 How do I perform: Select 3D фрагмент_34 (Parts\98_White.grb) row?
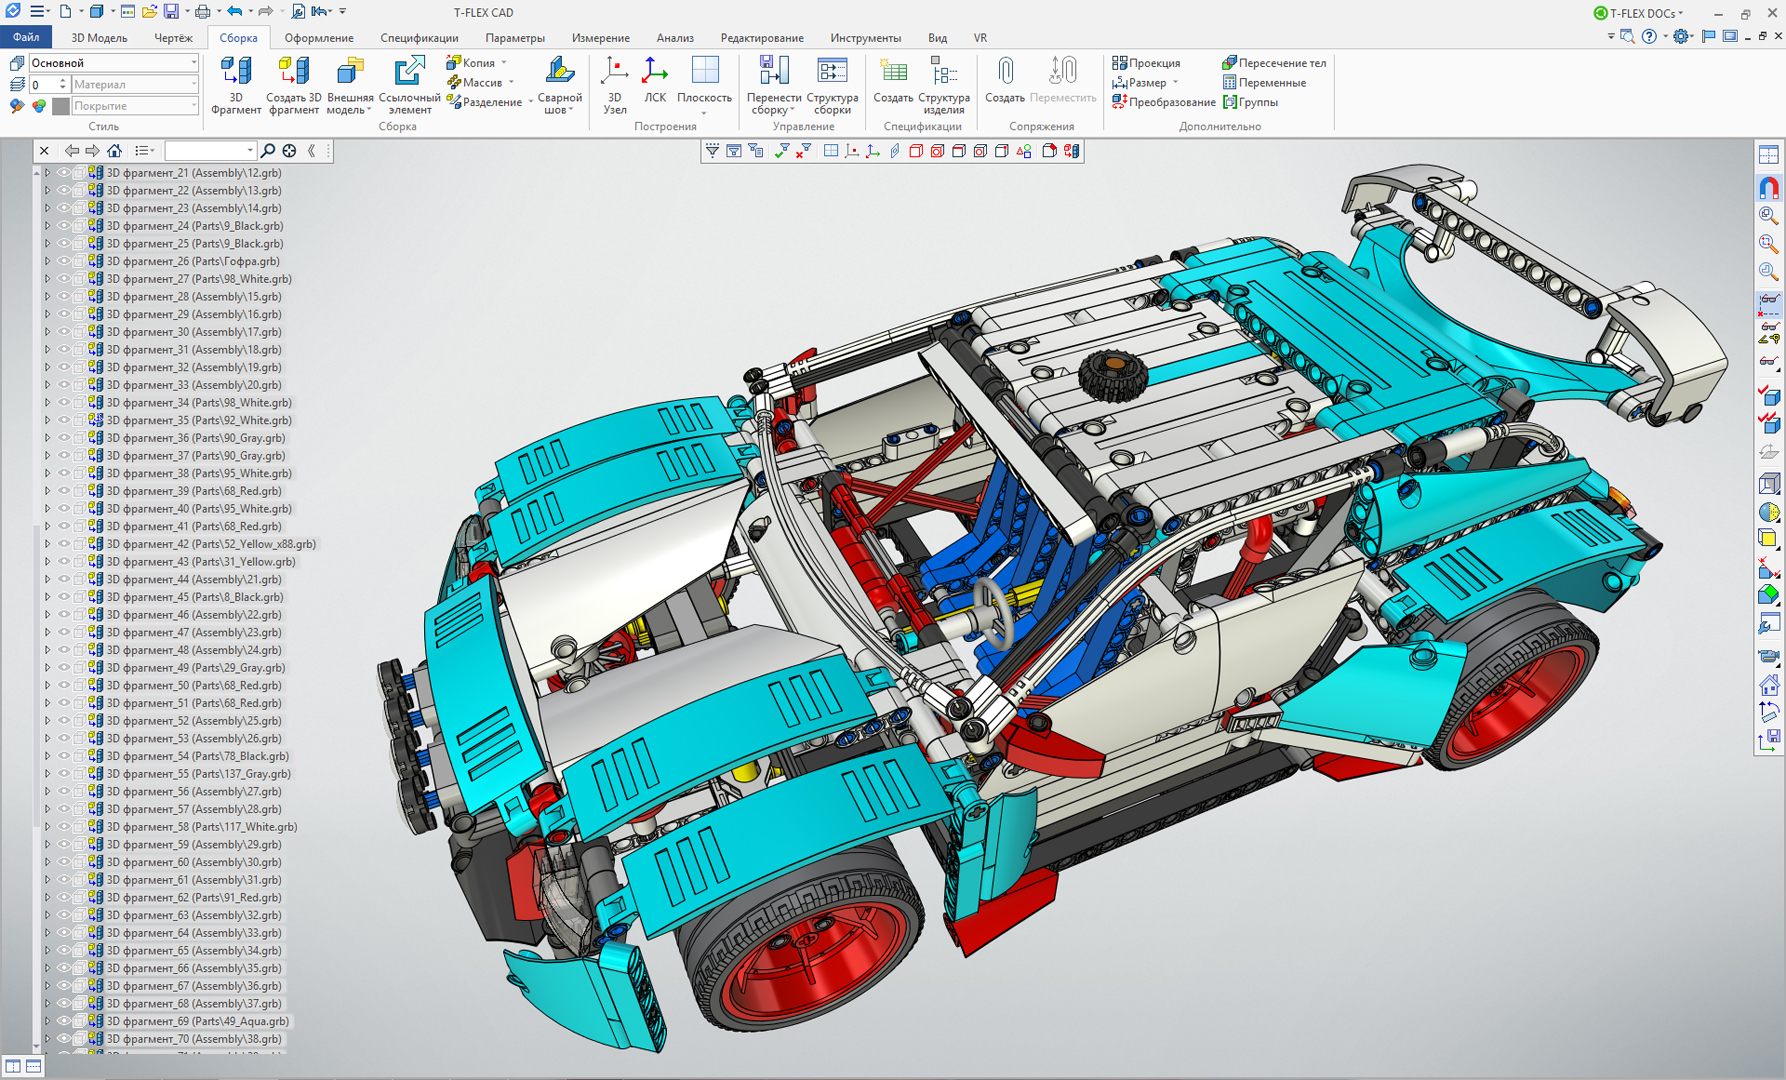pos(199,403)
